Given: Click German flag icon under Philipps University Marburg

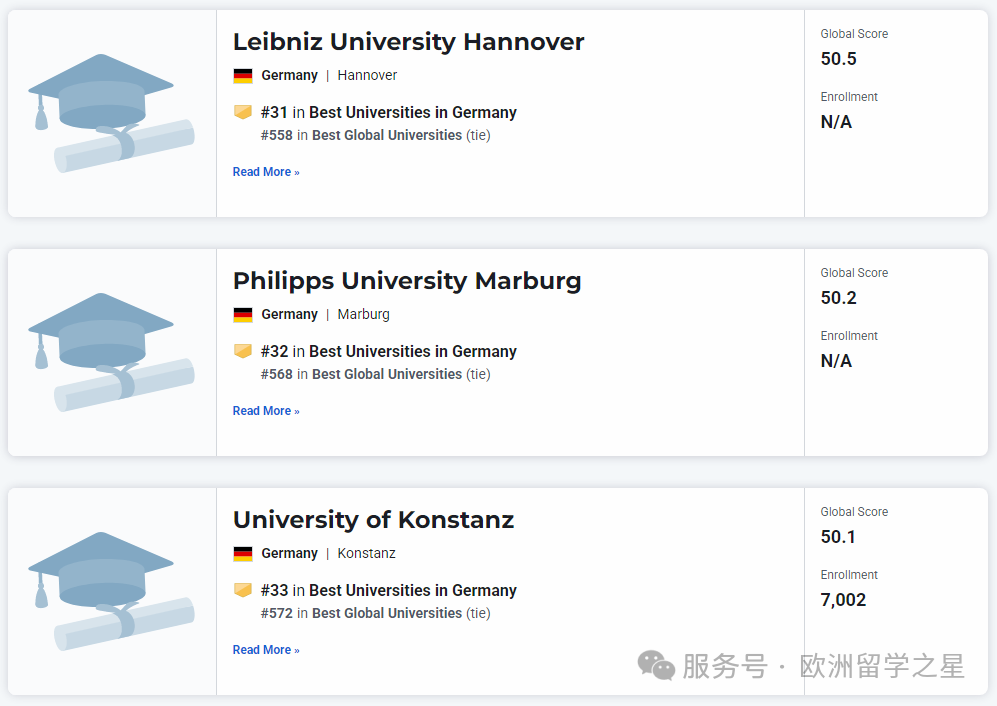Looking at the screenshot, I should [x=243, y=315].
